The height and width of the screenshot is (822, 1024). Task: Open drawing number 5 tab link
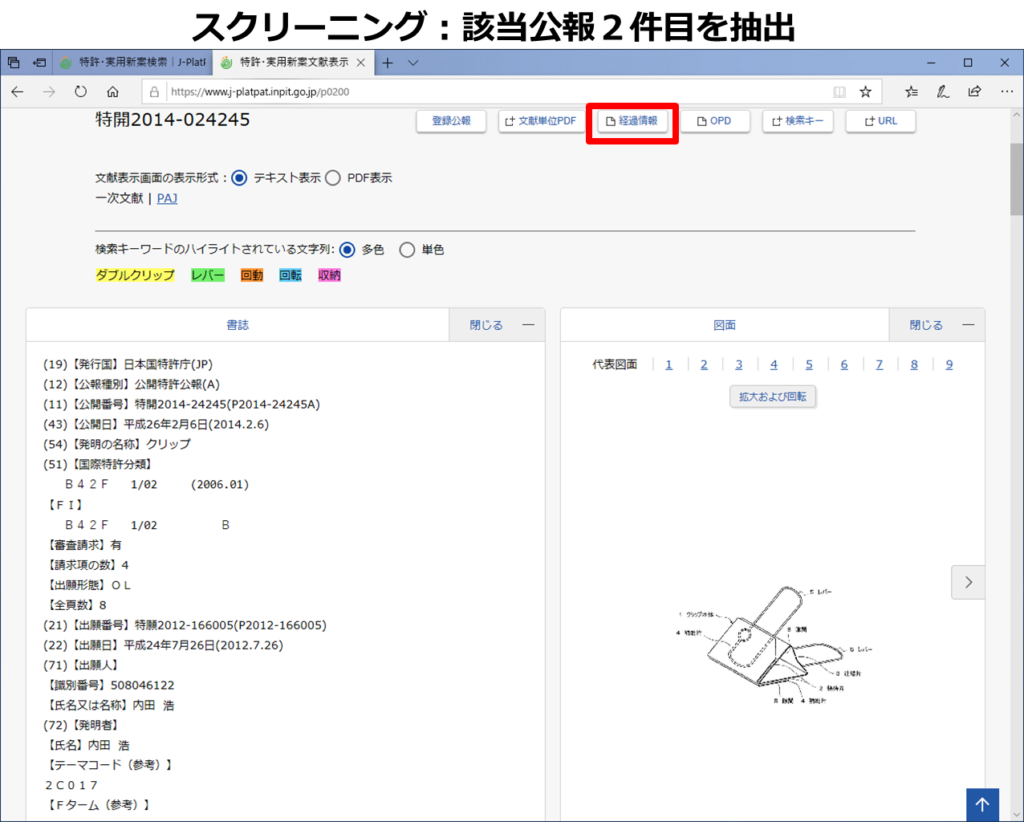tap(809, 365)
